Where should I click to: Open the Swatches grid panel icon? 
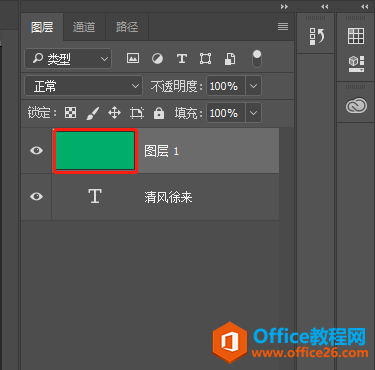(x=356, y=36)
